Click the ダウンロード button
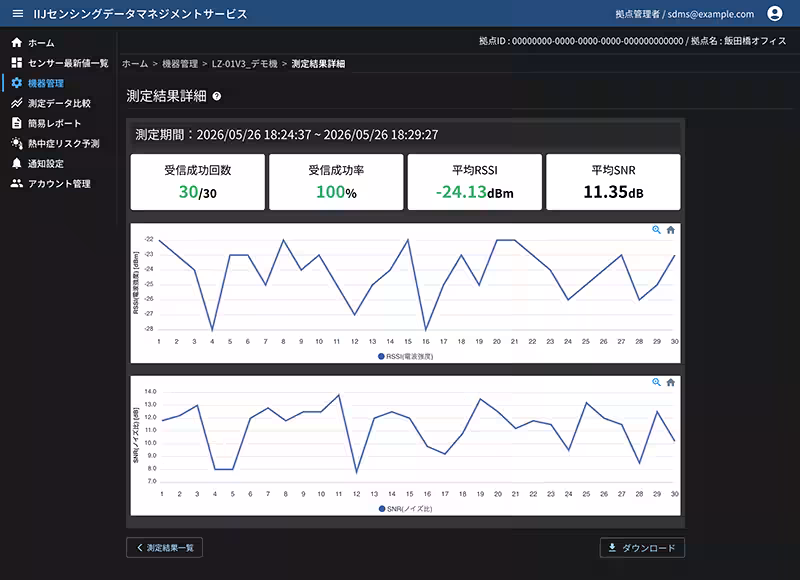 pyautogui.click(x=642, y=548)
